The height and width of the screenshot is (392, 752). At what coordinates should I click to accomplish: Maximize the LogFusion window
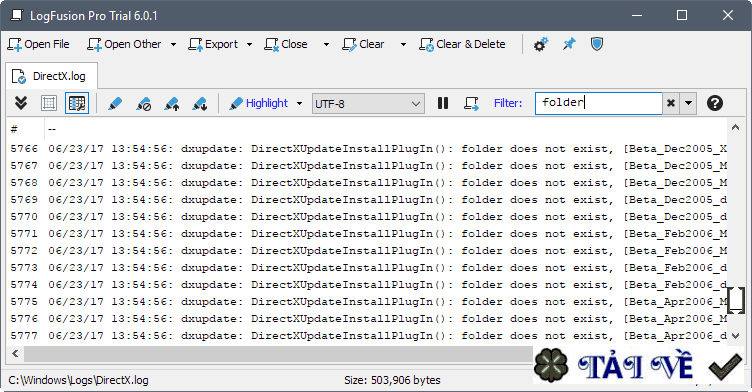(682, 15)
